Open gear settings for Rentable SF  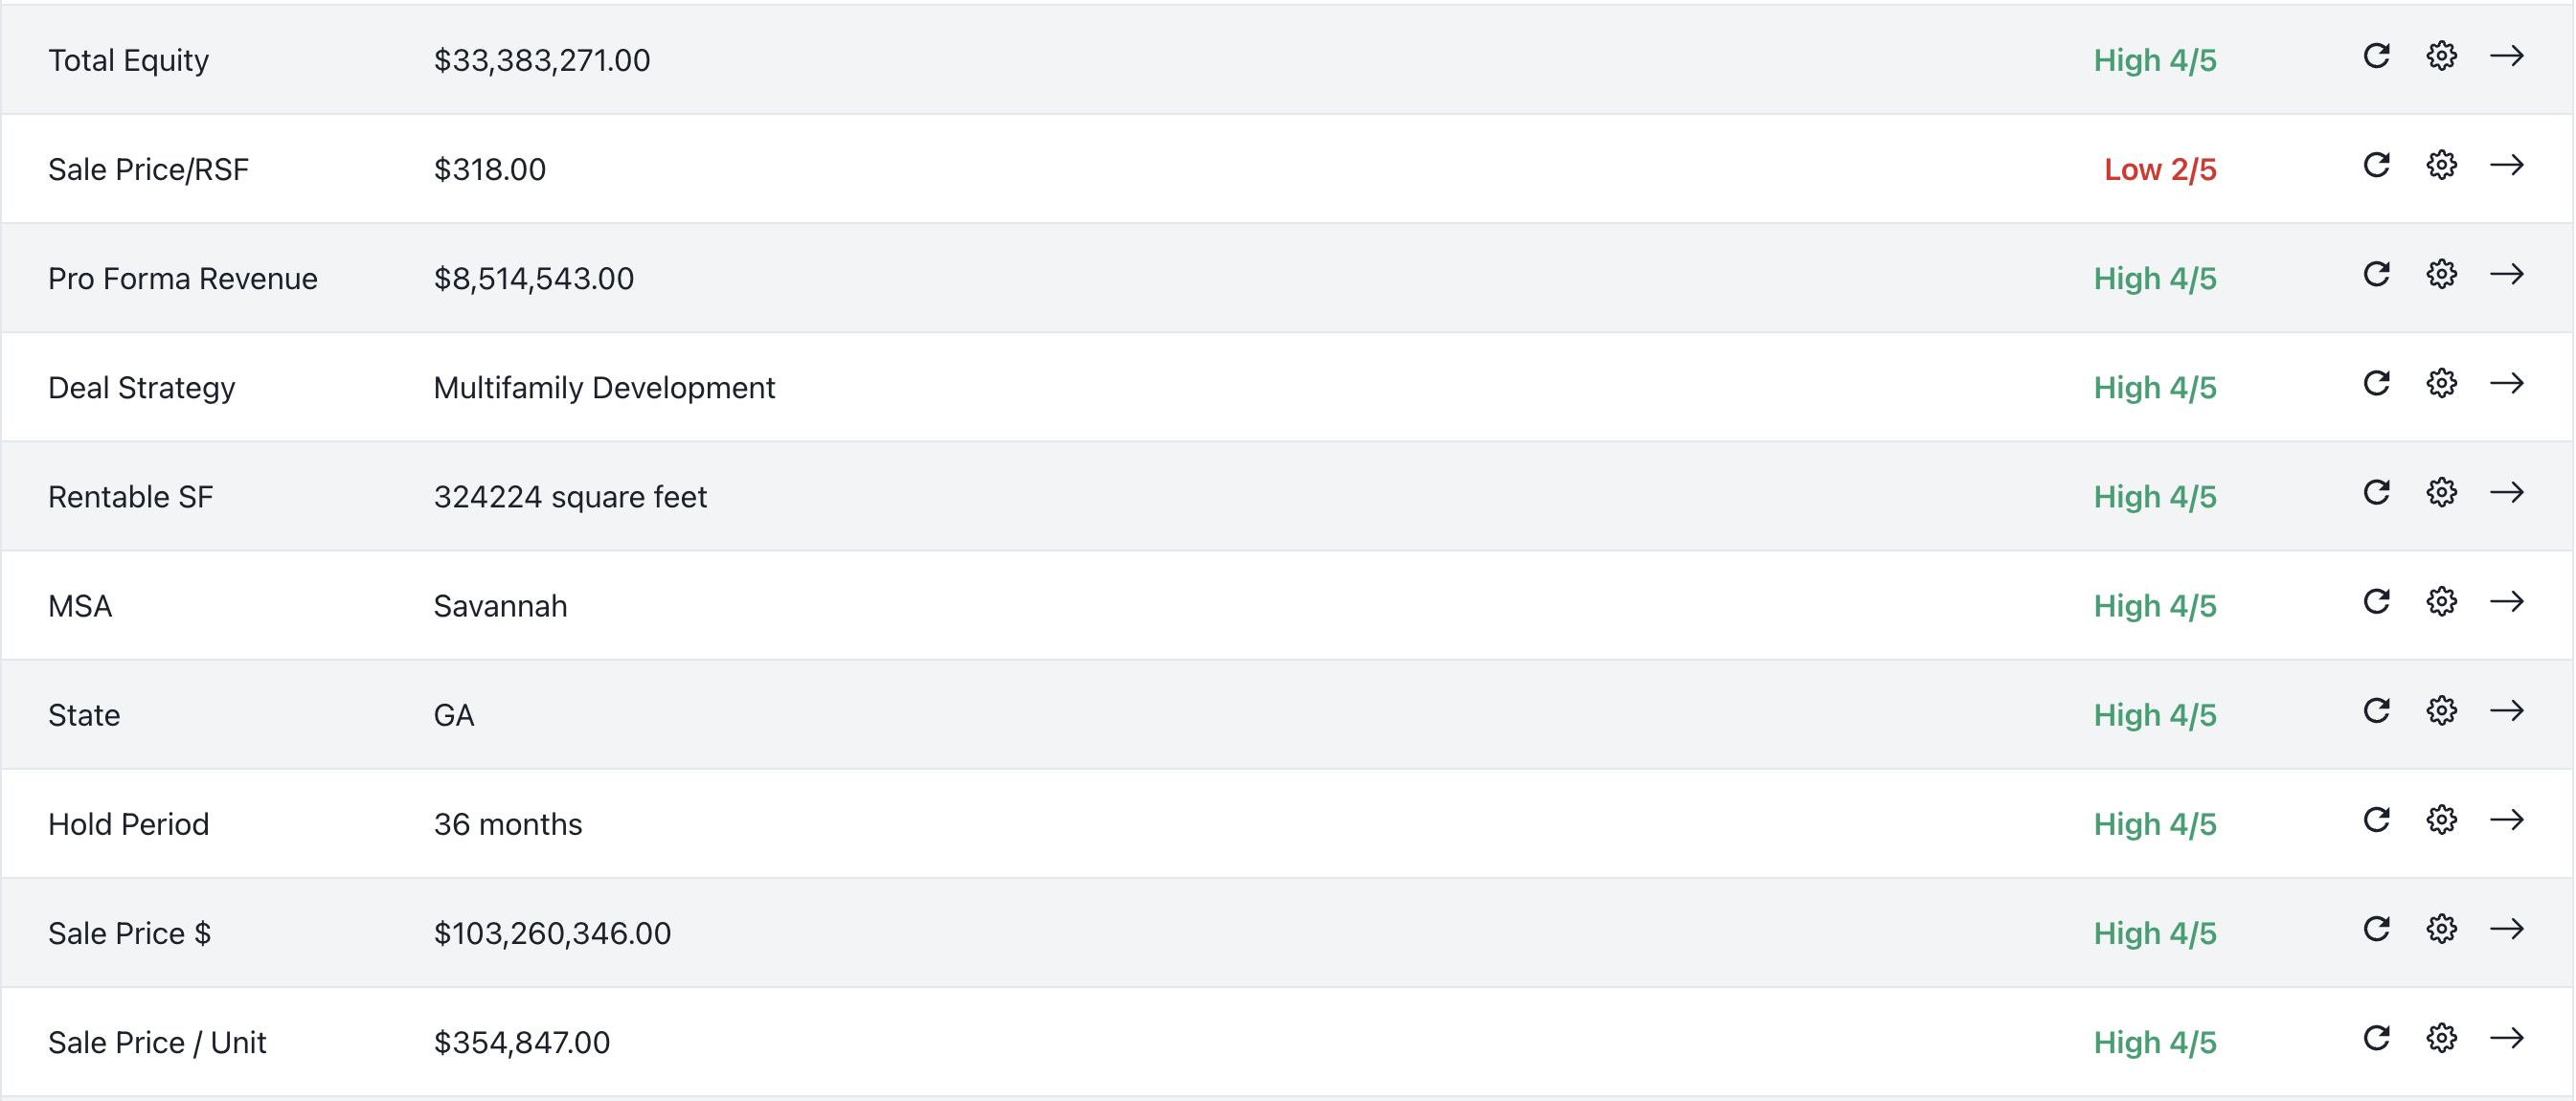(x=2441, y=492)
